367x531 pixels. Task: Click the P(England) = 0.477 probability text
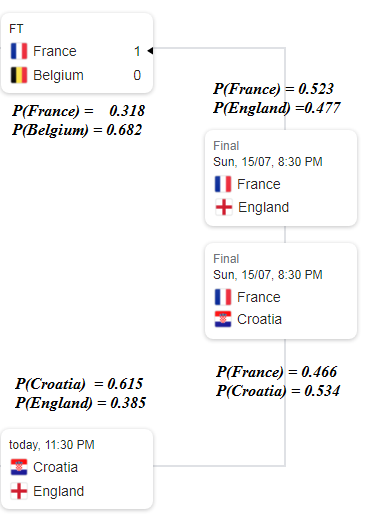(277, 108)
